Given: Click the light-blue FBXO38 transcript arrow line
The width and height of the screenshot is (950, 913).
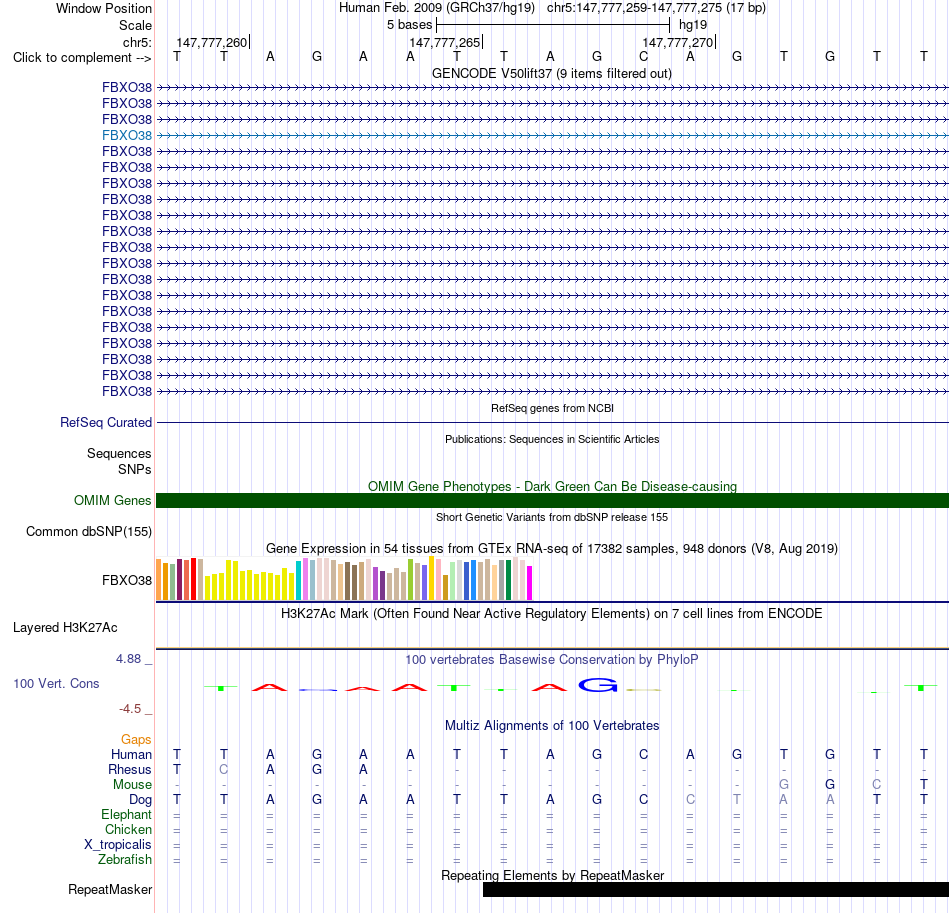Looking at the screenshot, I should [x=553, y=135].
